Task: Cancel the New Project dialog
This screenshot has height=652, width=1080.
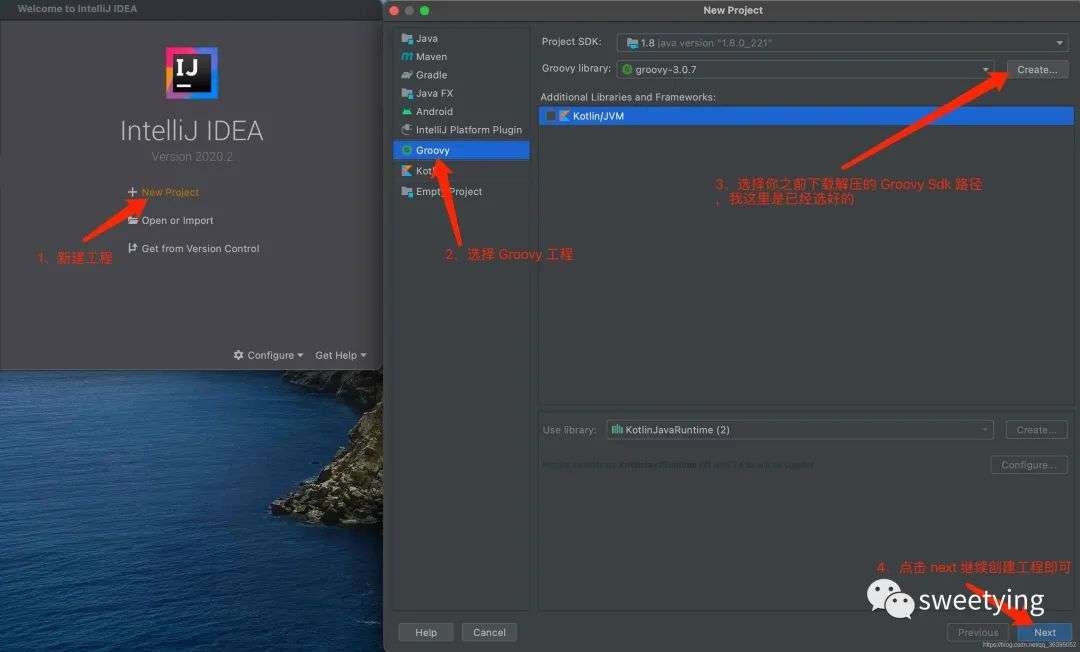Action: [489, 632]
